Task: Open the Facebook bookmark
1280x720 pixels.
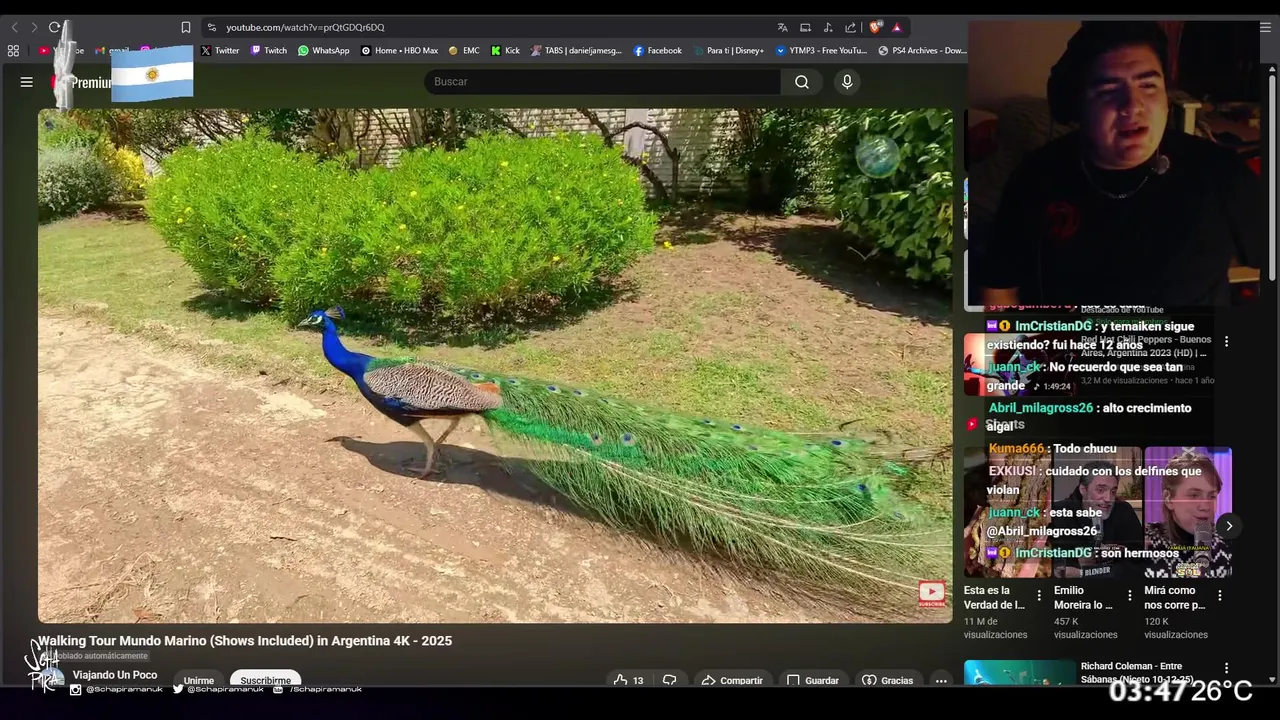Action: point(658,50)
